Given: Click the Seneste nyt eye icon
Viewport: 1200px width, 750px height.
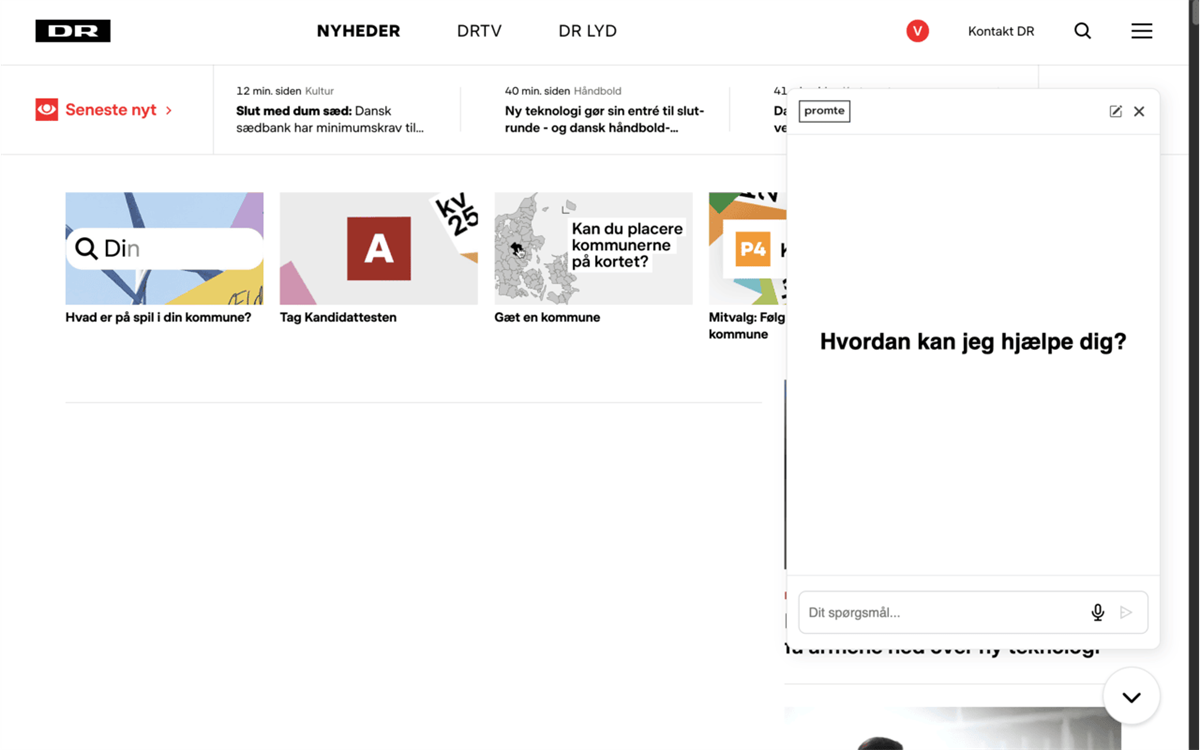Looking at the screenshot, I should coord(47,110).
